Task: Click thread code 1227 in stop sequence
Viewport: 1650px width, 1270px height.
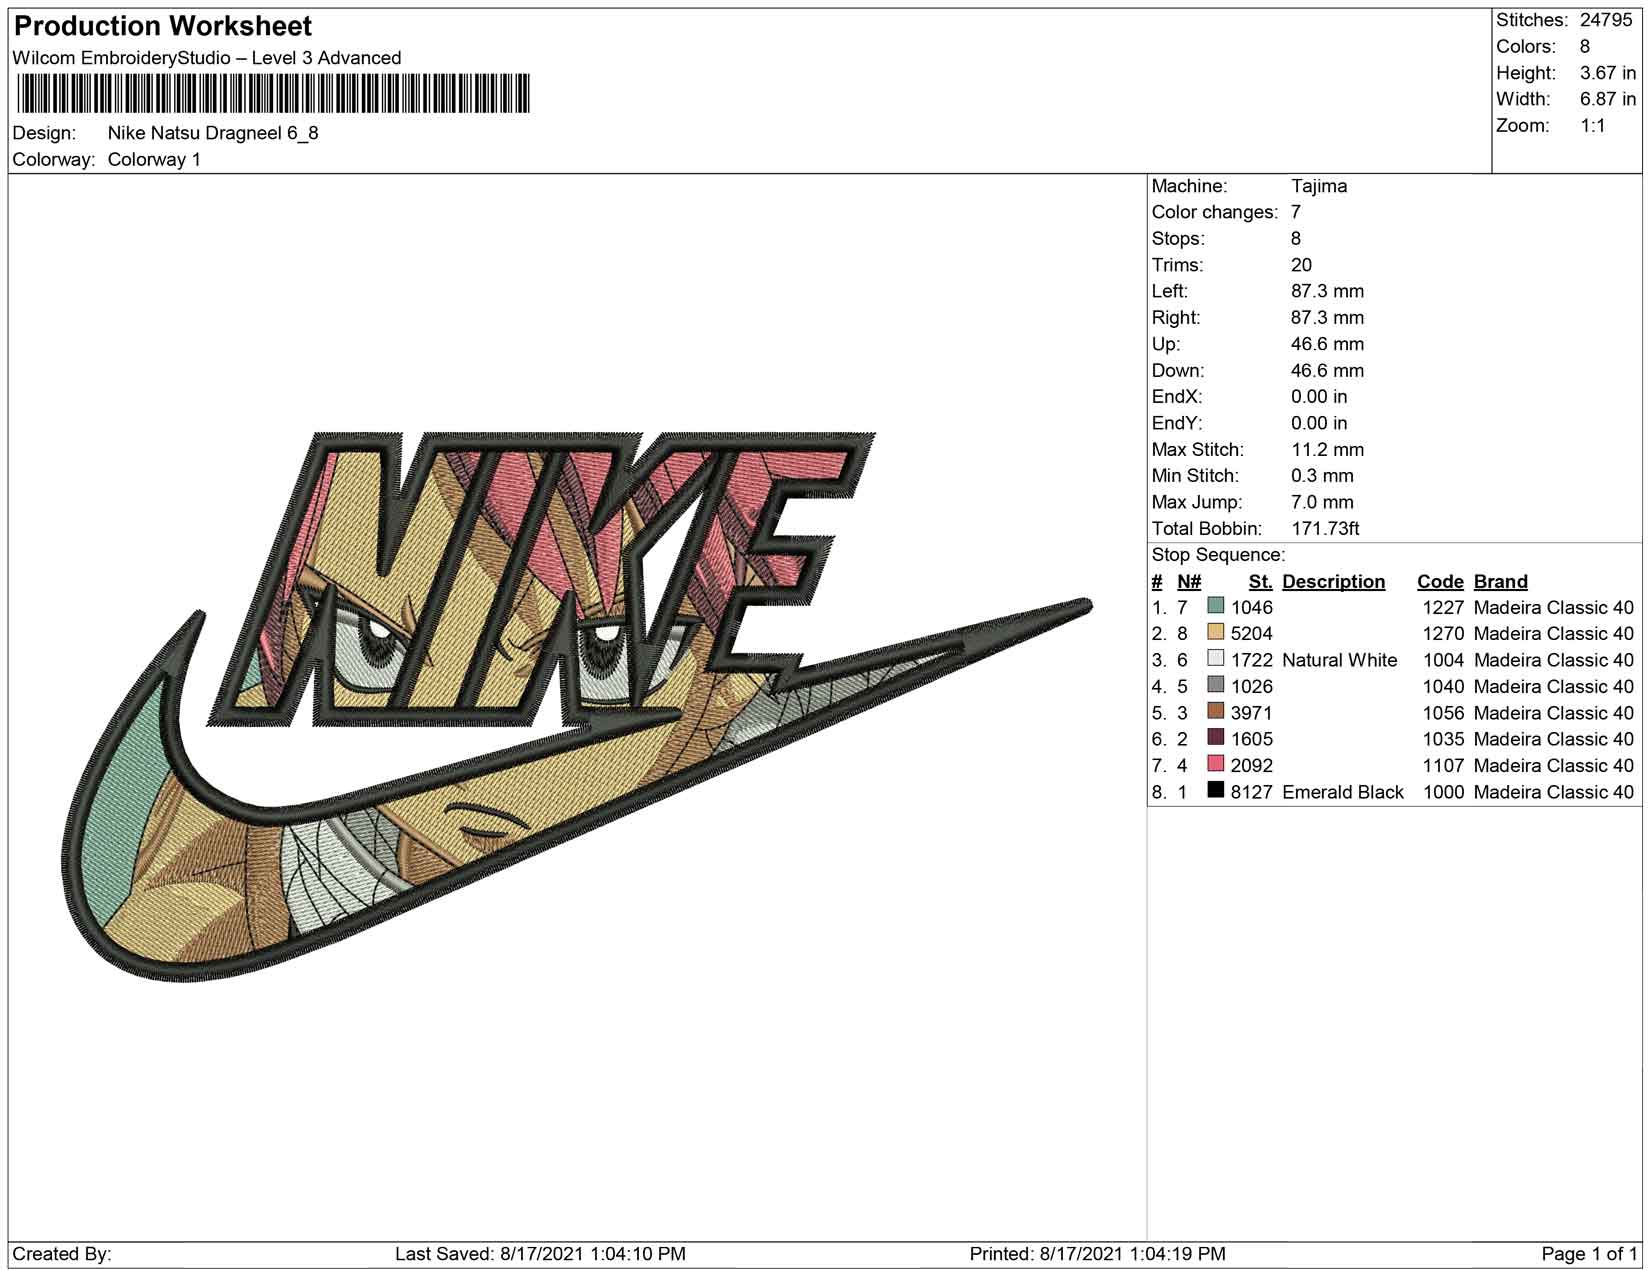Action: 1443,608
